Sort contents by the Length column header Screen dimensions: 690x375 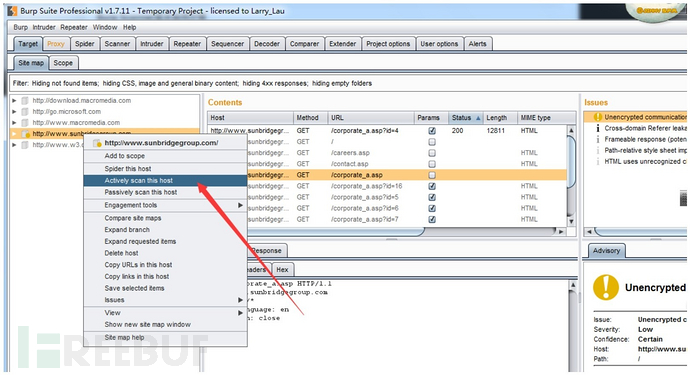[500, 118]
